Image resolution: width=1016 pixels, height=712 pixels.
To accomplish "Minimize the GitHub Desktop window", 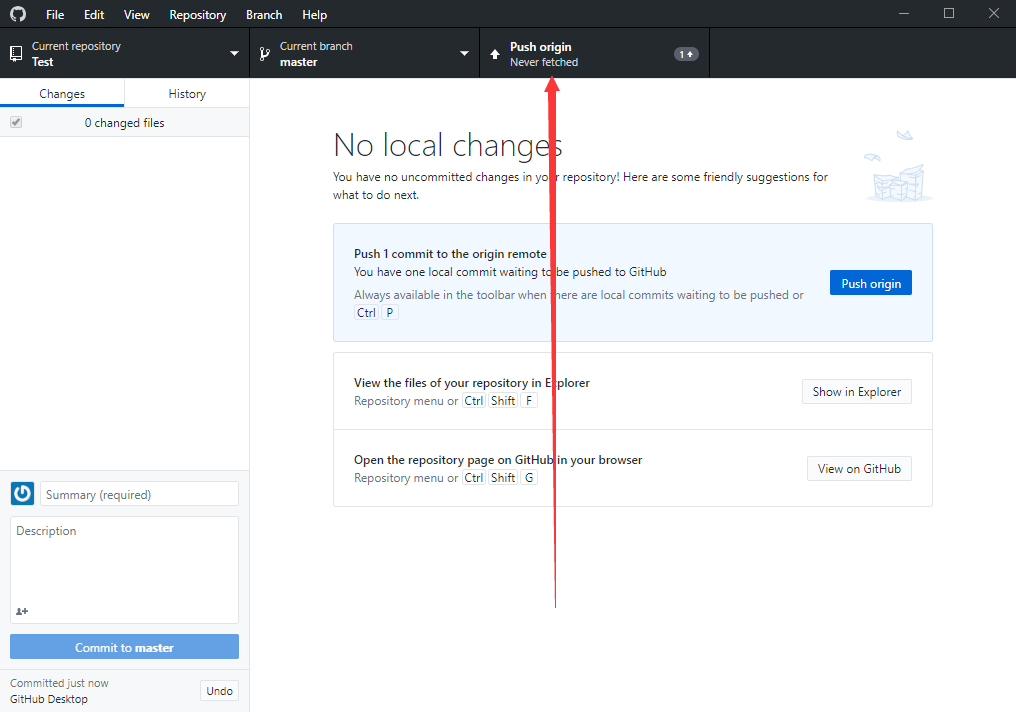I will pos(904,14).
